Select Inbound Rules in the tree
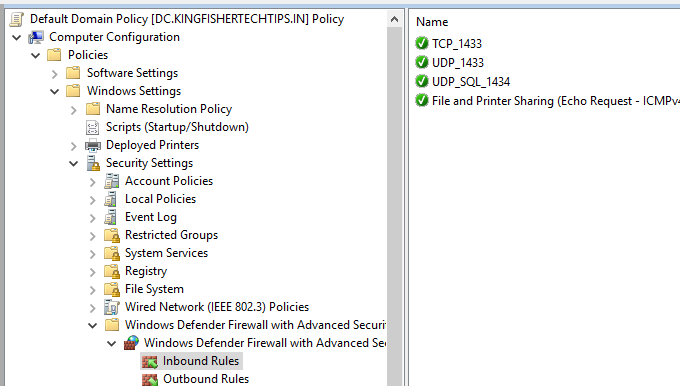The width and height of the screenshot is (680, 386). pos(201,361)
